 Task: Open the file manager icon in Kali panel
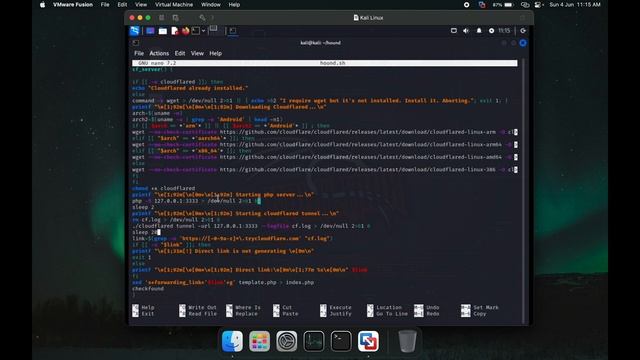coord(163,31)
